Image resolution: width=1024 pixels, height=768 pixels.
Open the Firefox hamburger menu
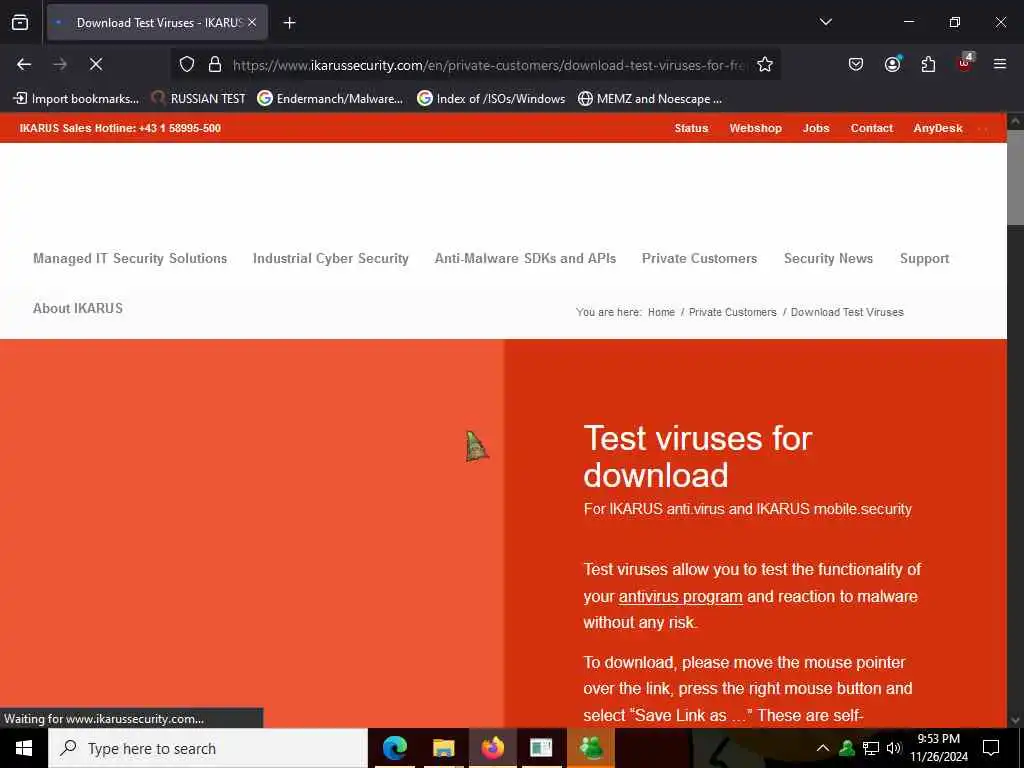1000,64
